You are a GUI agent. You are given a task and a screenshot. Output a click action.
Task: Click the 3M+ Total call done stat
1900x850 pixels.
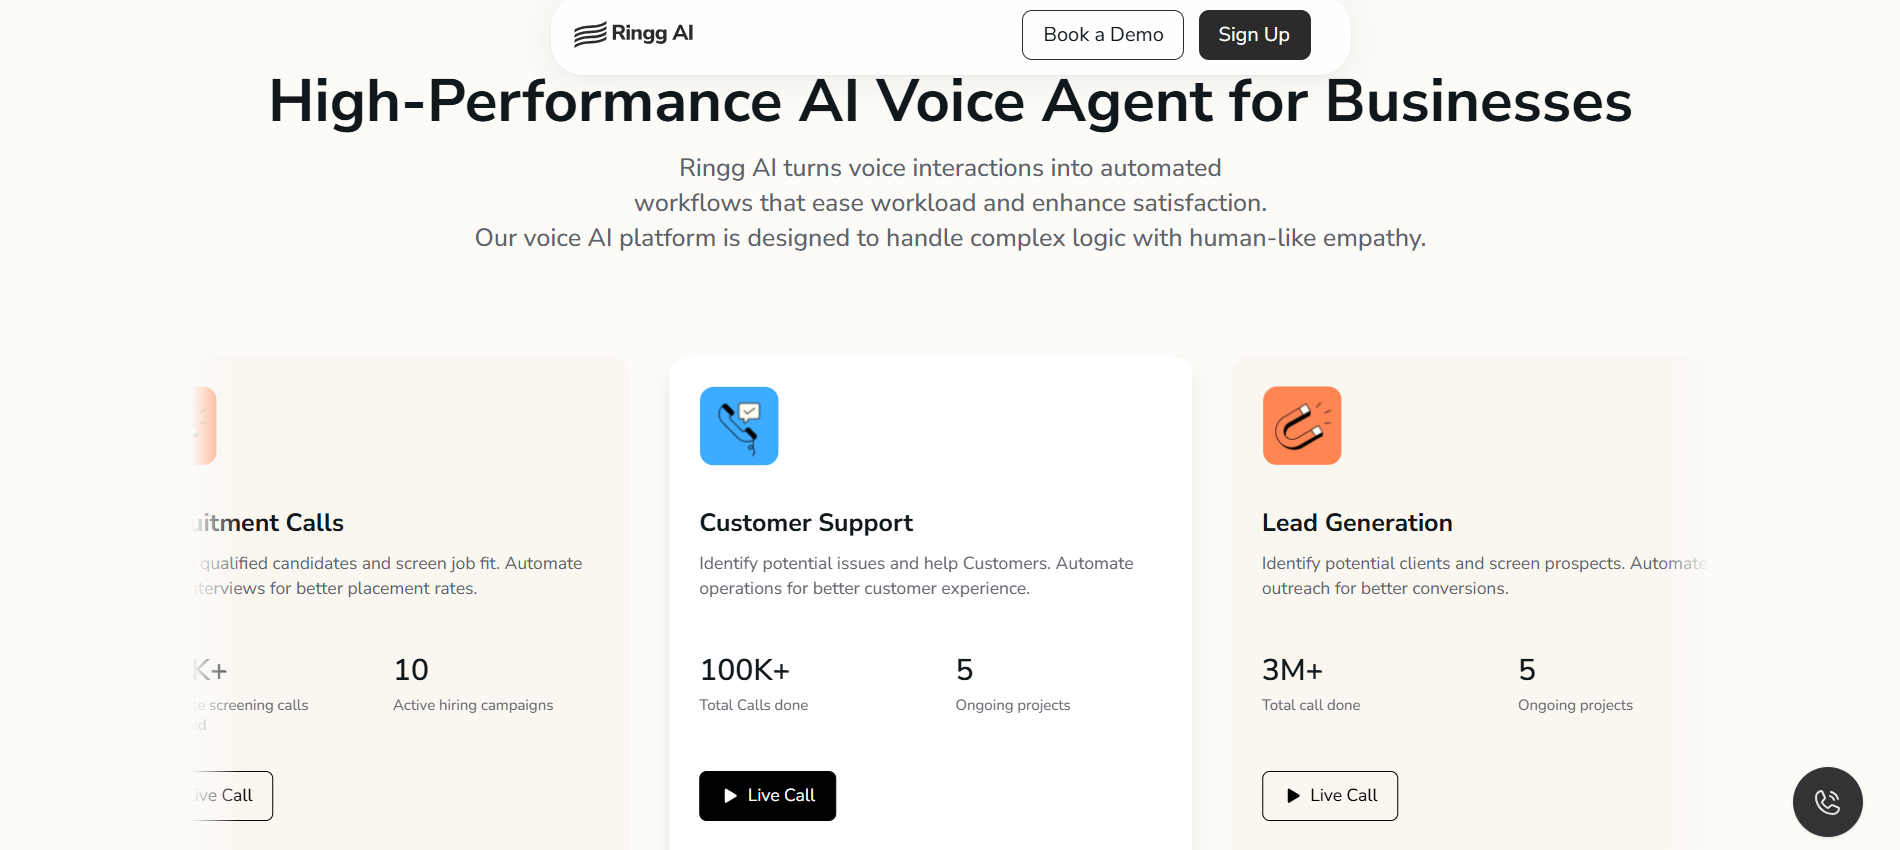coord(1292,670)
